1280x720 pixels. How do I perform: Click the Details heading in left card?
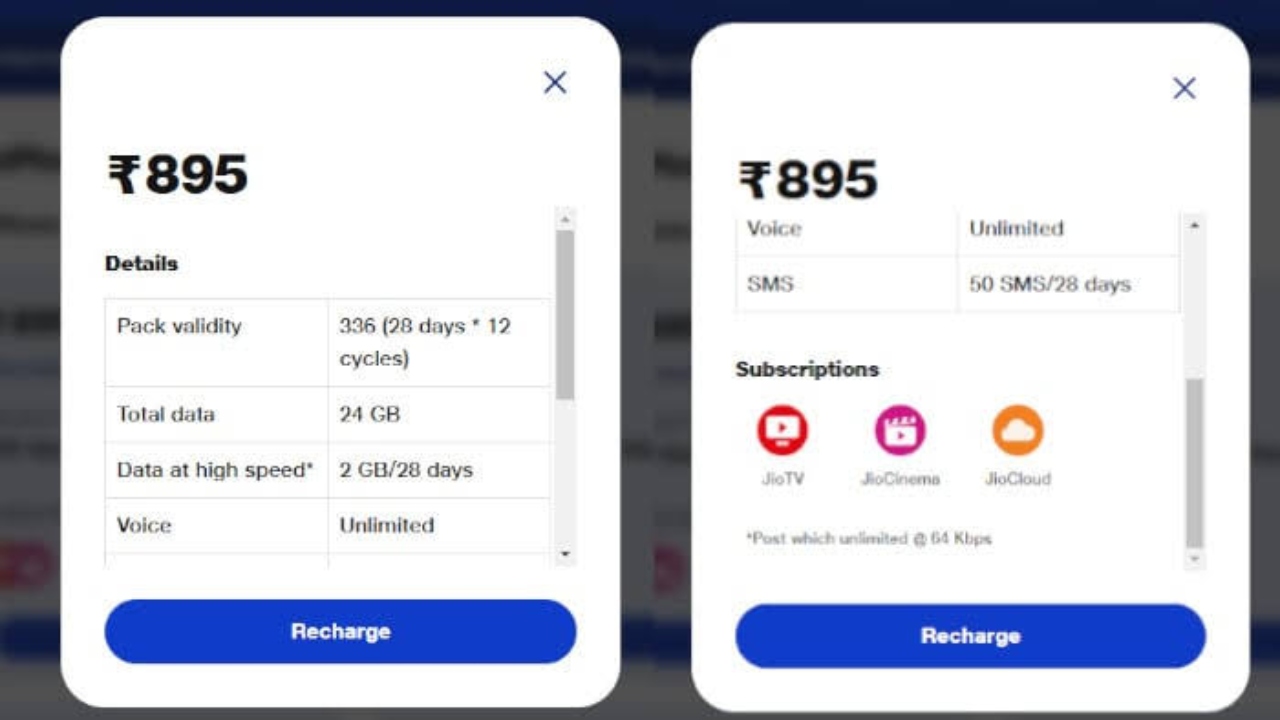[141, 264]
